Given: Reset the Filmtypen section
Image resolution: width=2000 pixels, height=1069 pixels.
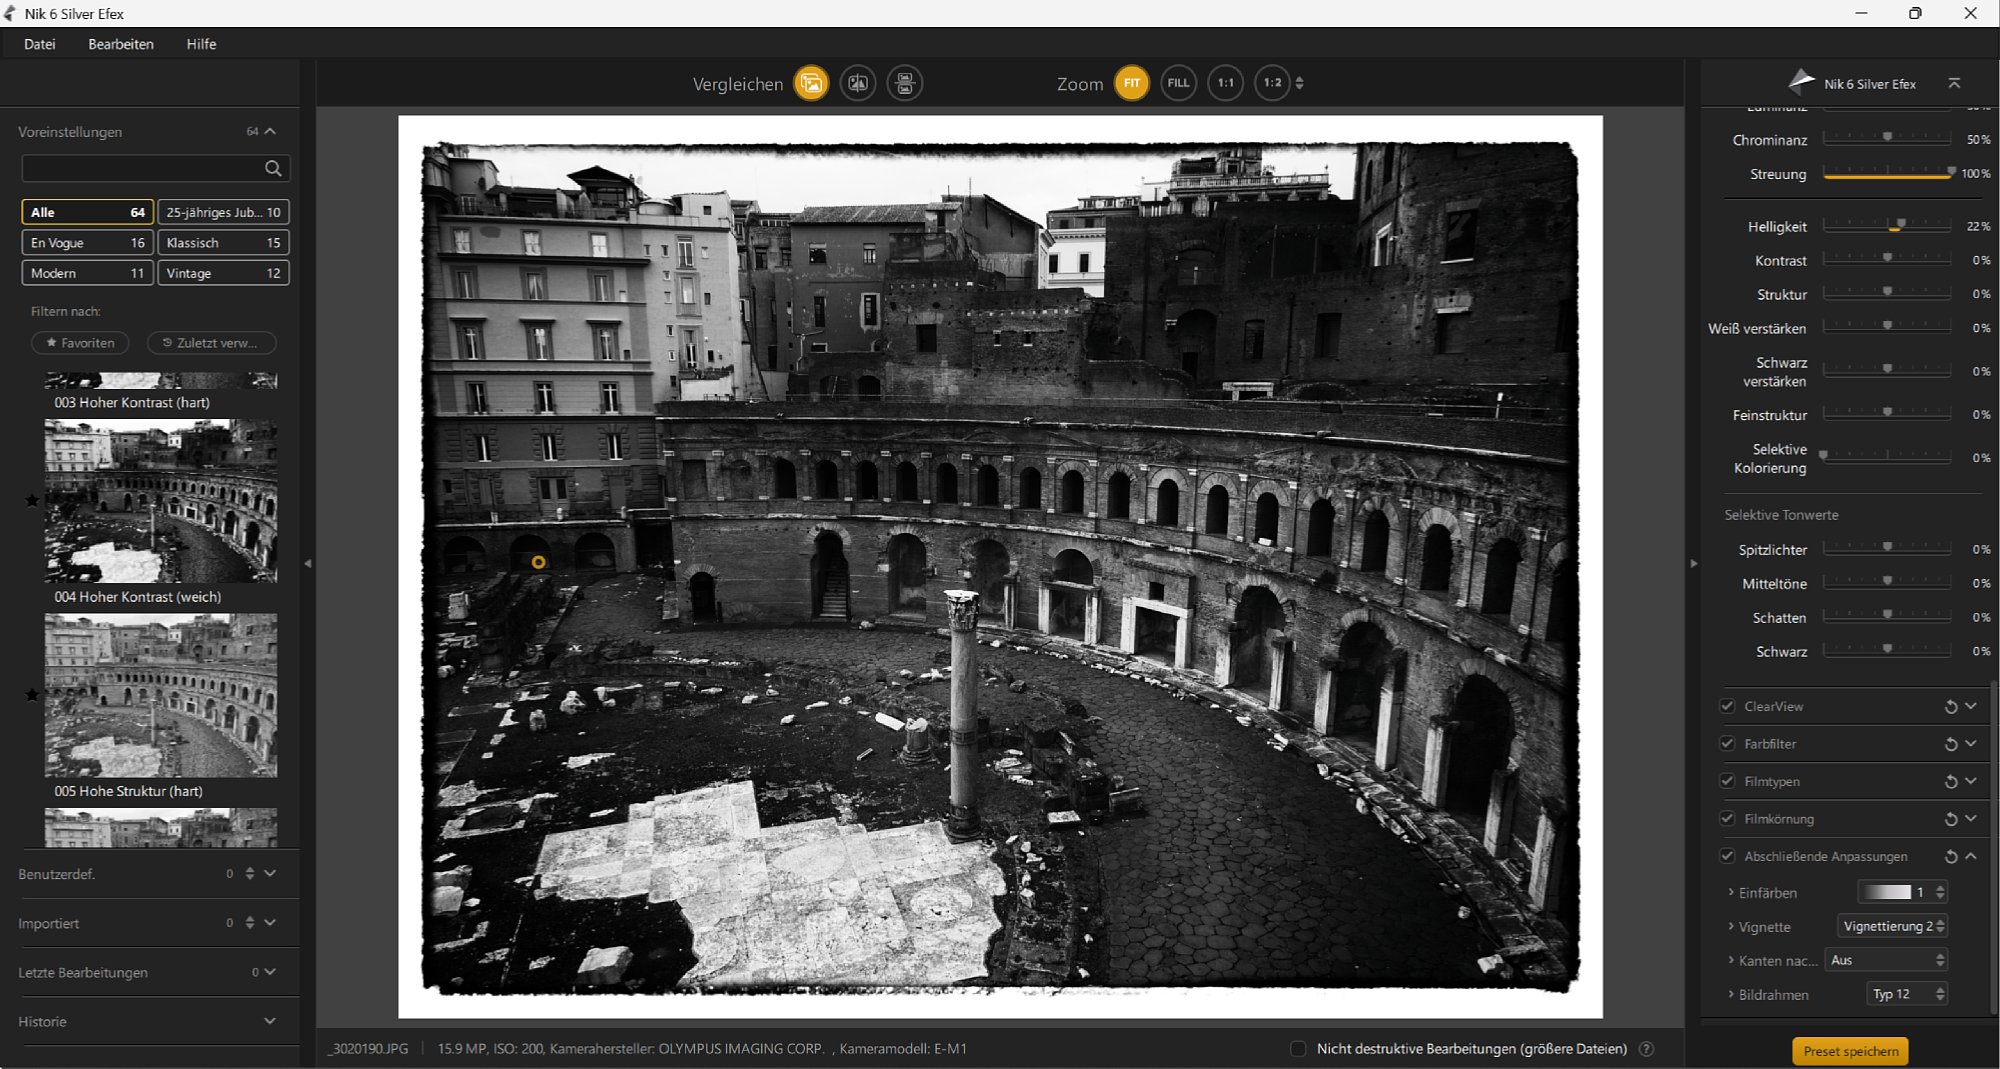Looking at the screenshot, I should 1950,782.
